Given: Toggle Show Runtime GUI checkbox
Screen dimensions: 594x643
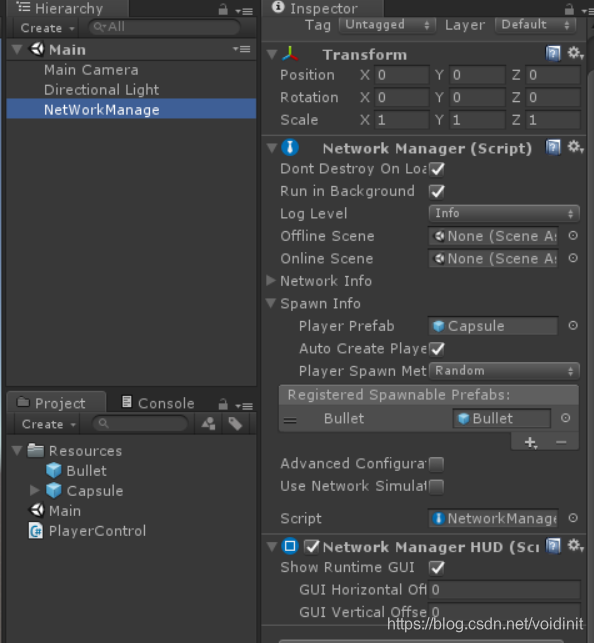Looking at the screenshot, I should (x=437, y=568).
